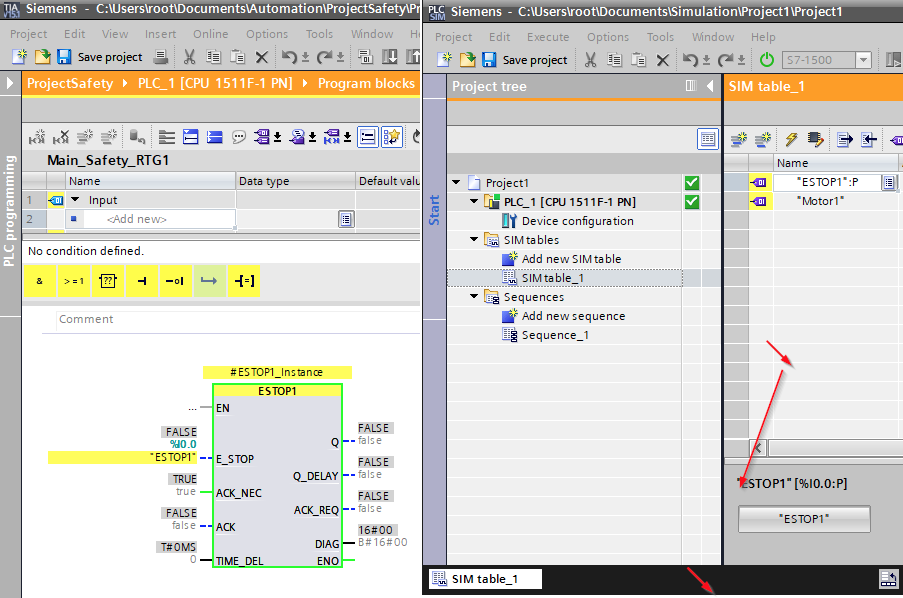The image size is (903, 598).
Task: Collapse Project1 node in PLCSIM tree
Action: pos(456,183)
